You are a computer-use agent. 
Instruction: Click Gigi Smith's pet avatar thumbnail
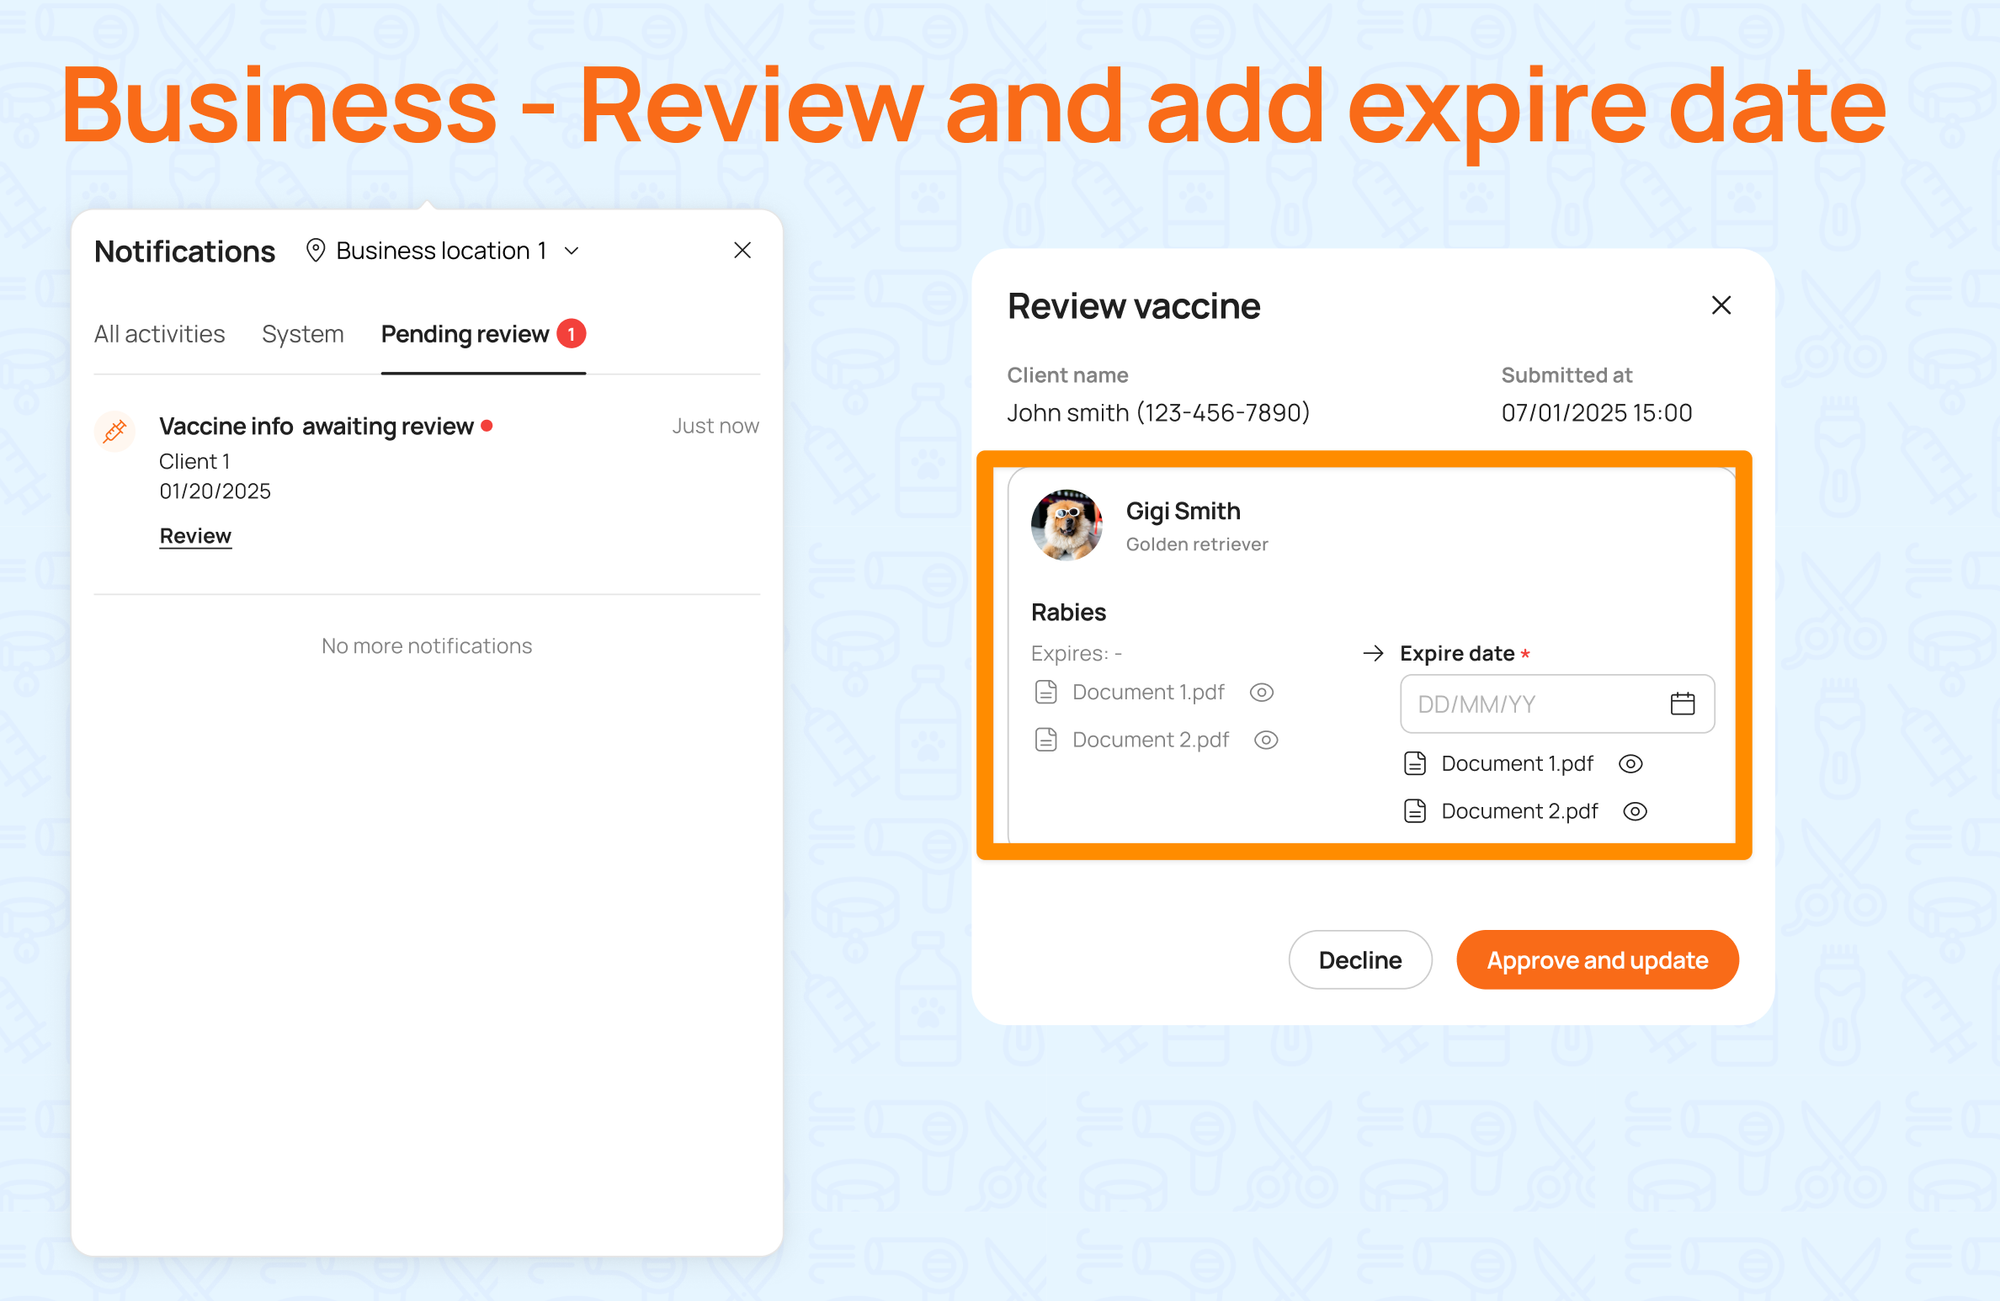1066,525
